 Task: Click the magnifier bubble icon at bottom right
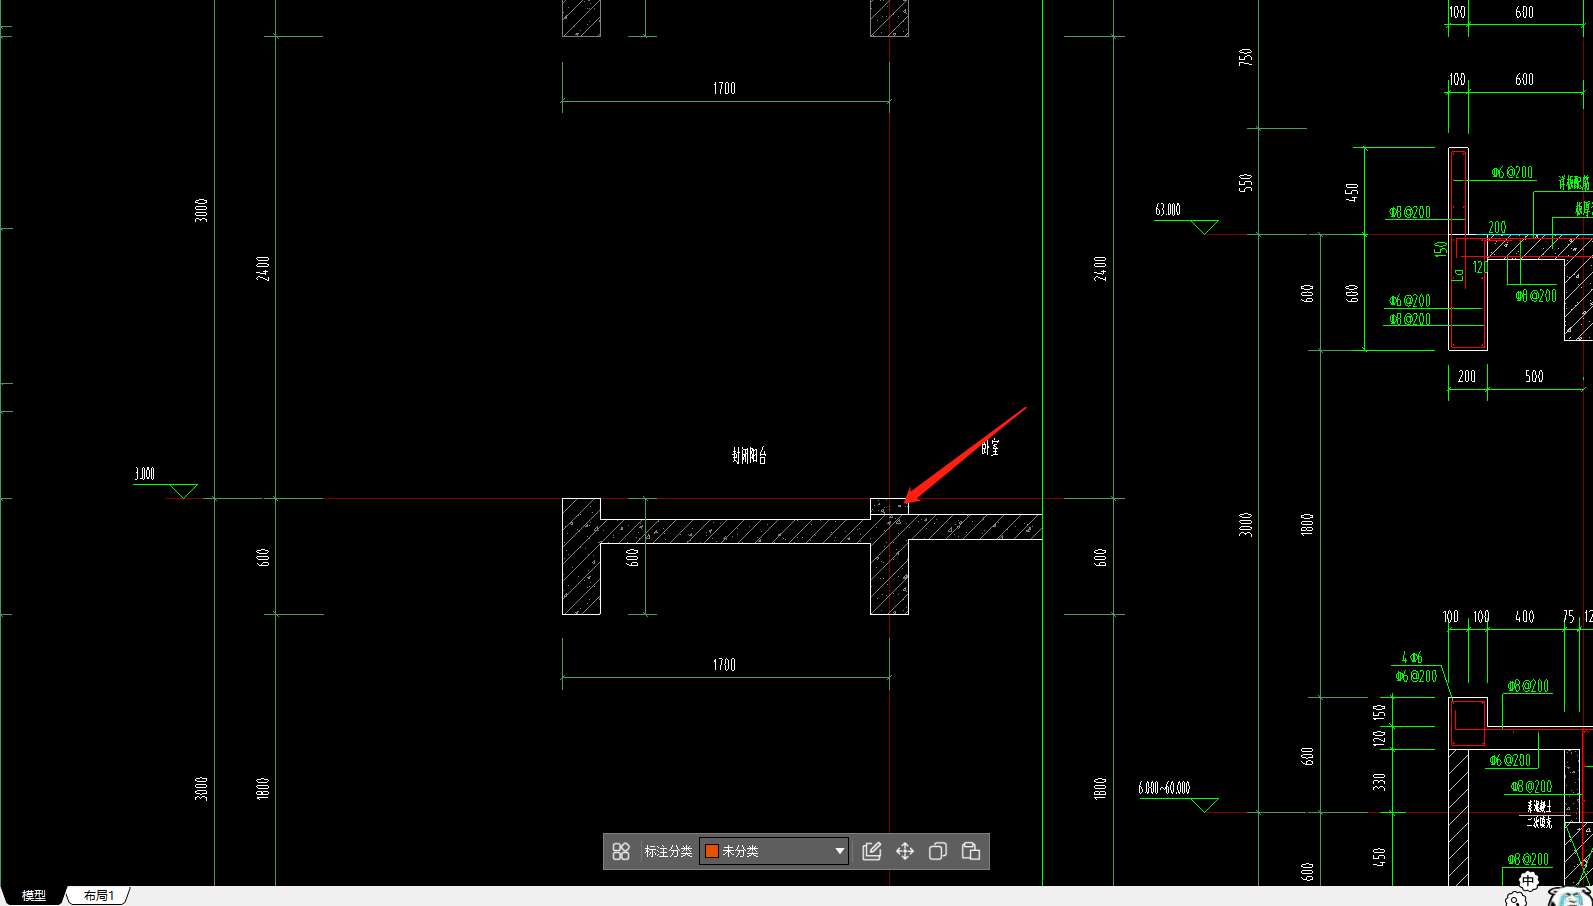click(x=1516, y=899)
